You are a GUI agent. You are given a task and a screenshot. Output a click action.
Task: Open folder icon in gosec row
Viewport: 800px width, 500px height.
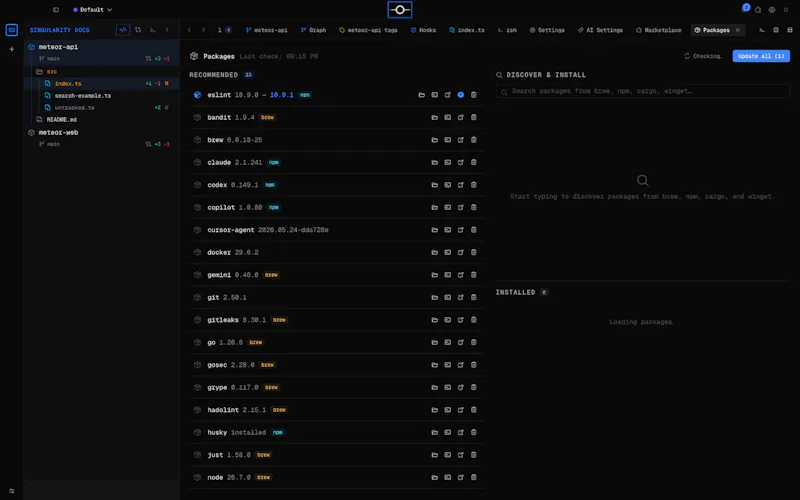435,365
